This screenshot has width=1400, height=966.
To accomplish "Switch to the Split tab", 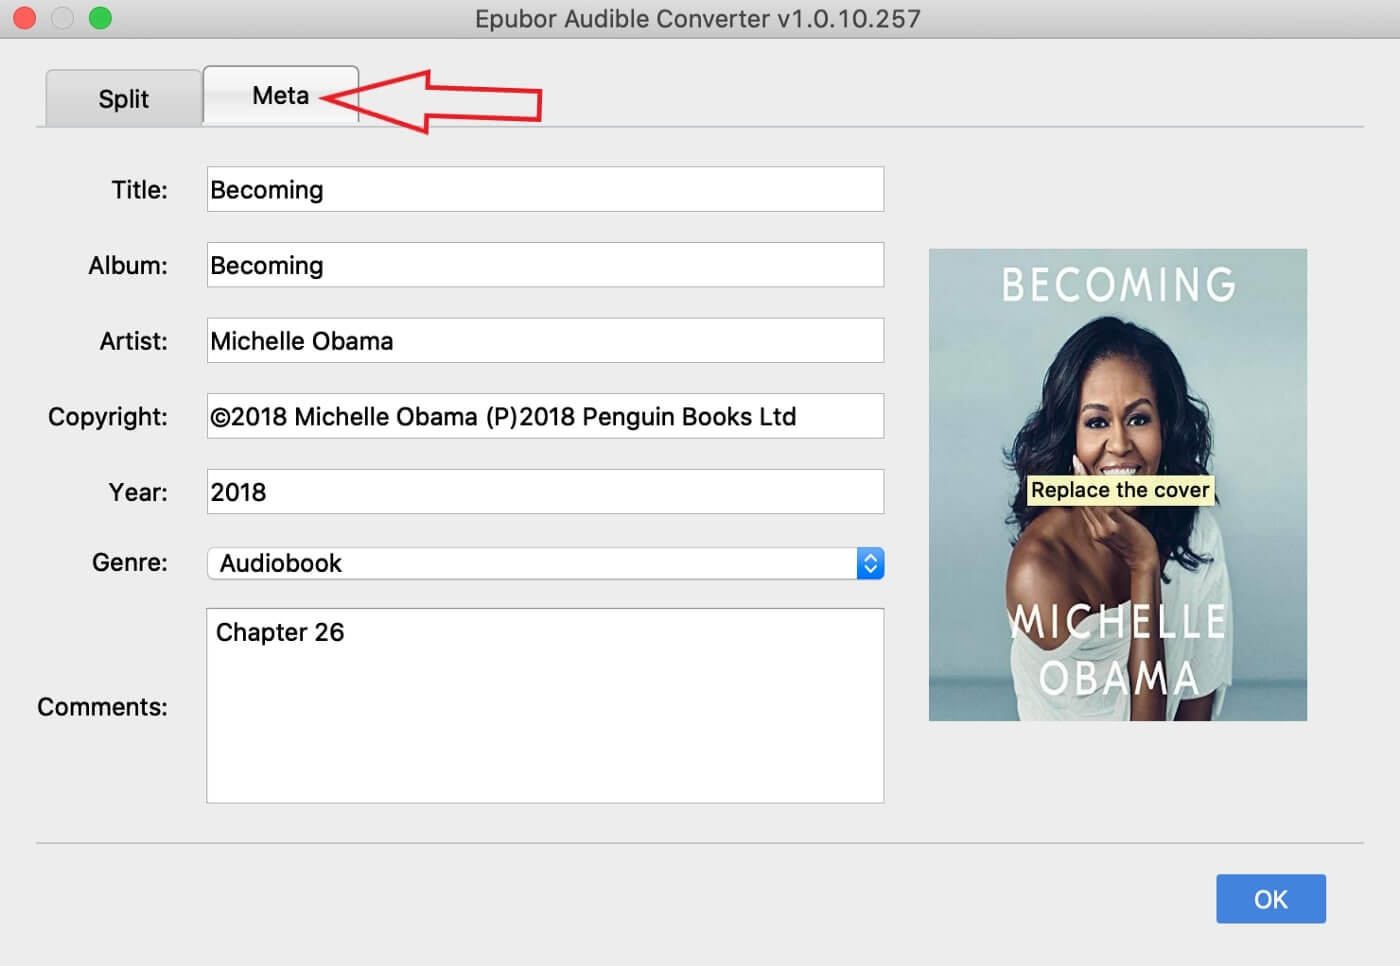I will coord(123,98).
